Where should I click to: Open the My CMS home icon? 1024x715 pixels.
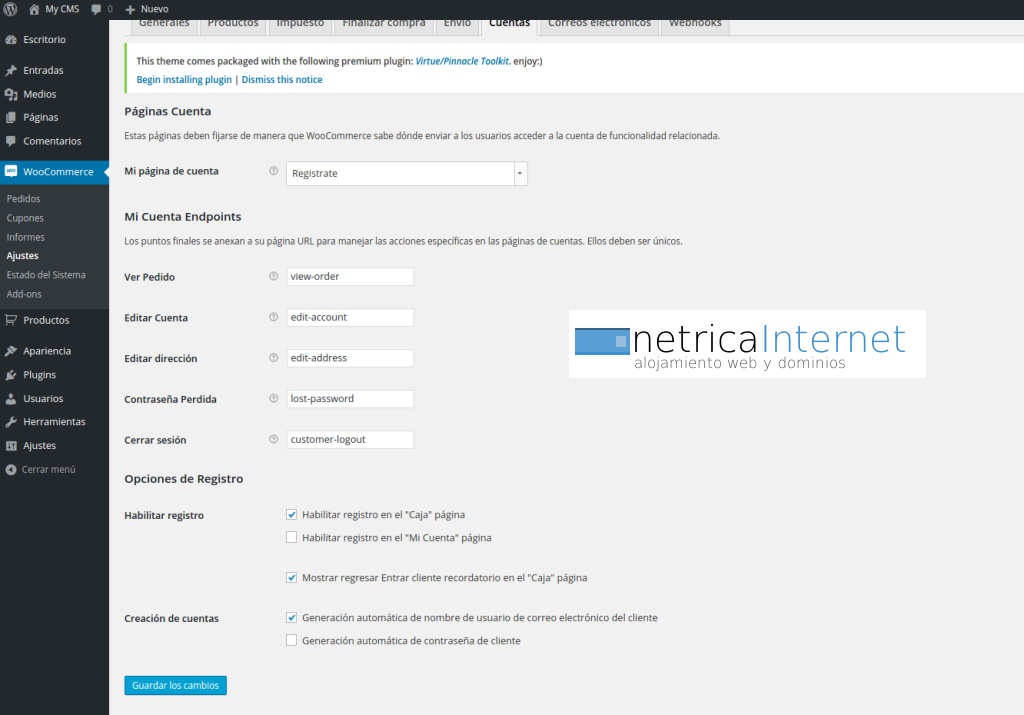[34, 9]
